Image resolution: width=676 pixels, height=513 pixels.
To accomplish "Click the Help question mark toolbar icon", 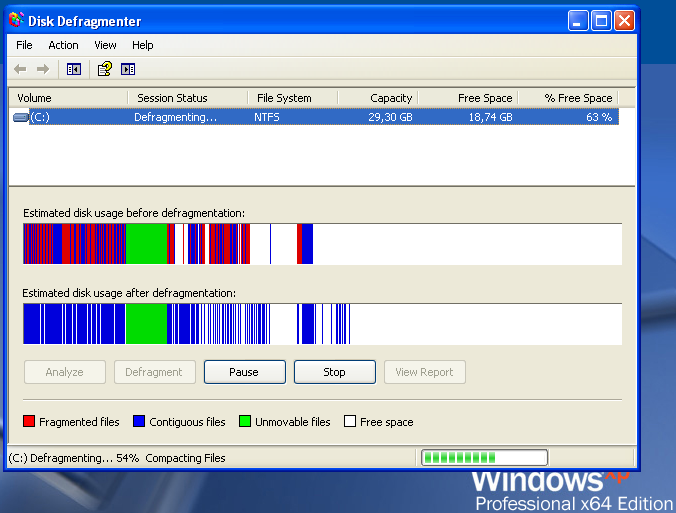I will pyautogui.click(x=103, y=69).
